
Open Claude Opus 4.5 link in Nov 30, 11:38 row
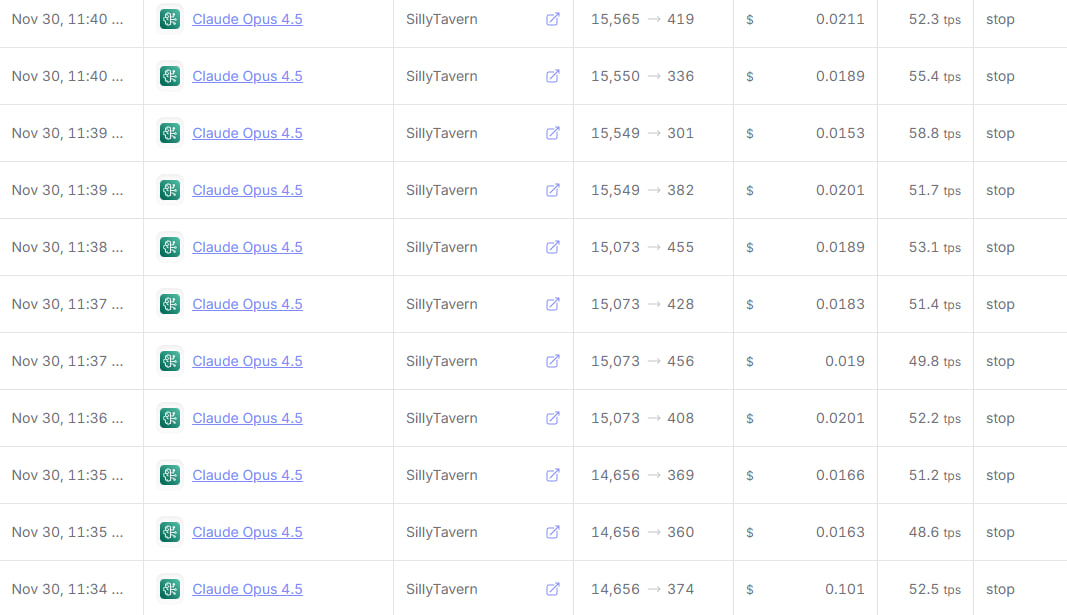247,247
